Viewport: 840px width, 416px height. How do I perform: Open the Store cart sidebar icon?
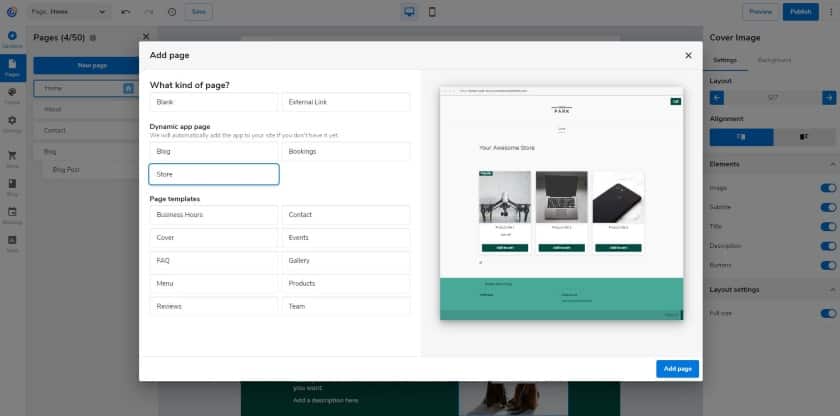point(12,159)
